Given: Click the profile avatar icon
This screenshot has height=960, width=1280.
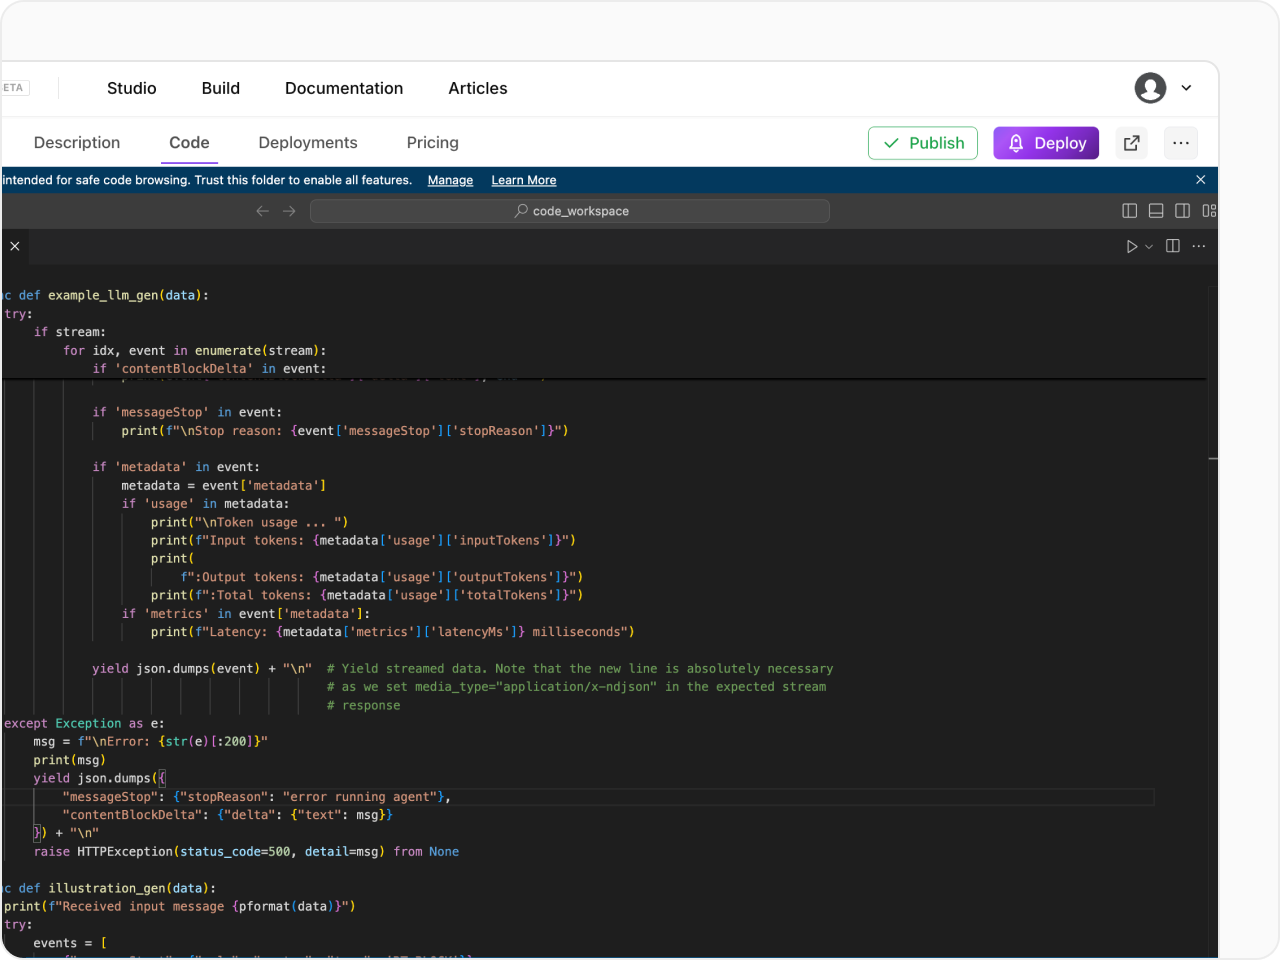Looking at the screenshot, I should (x=1150, y=88).
